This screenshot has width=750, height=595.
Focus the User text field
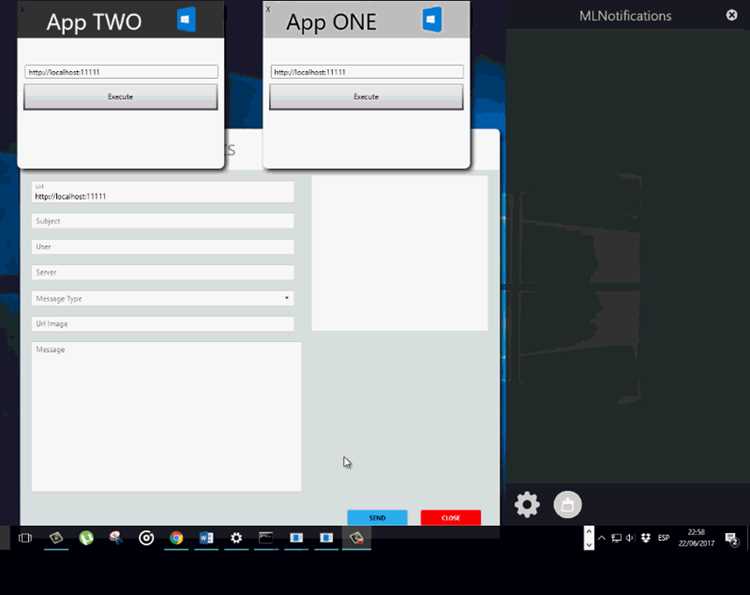coord(163,247)
